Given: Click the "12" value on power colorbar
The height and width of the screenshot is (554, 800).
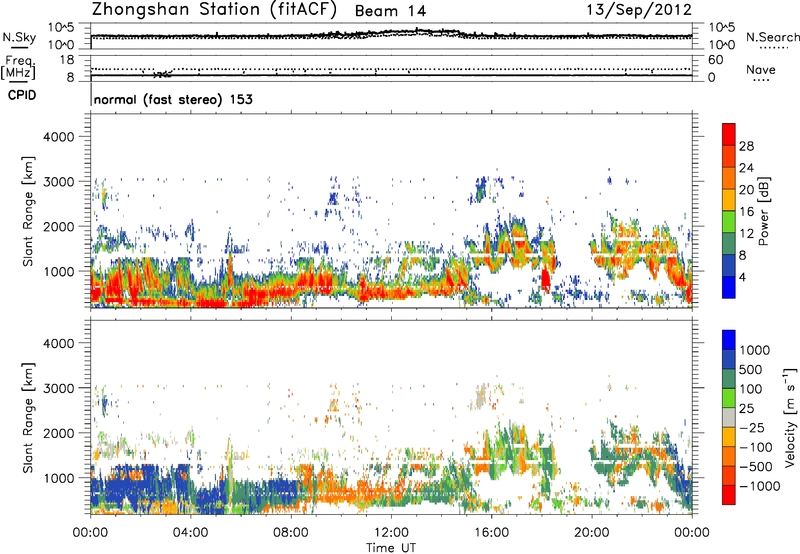Looking at the screenshot, I should (x=746, y=234).
